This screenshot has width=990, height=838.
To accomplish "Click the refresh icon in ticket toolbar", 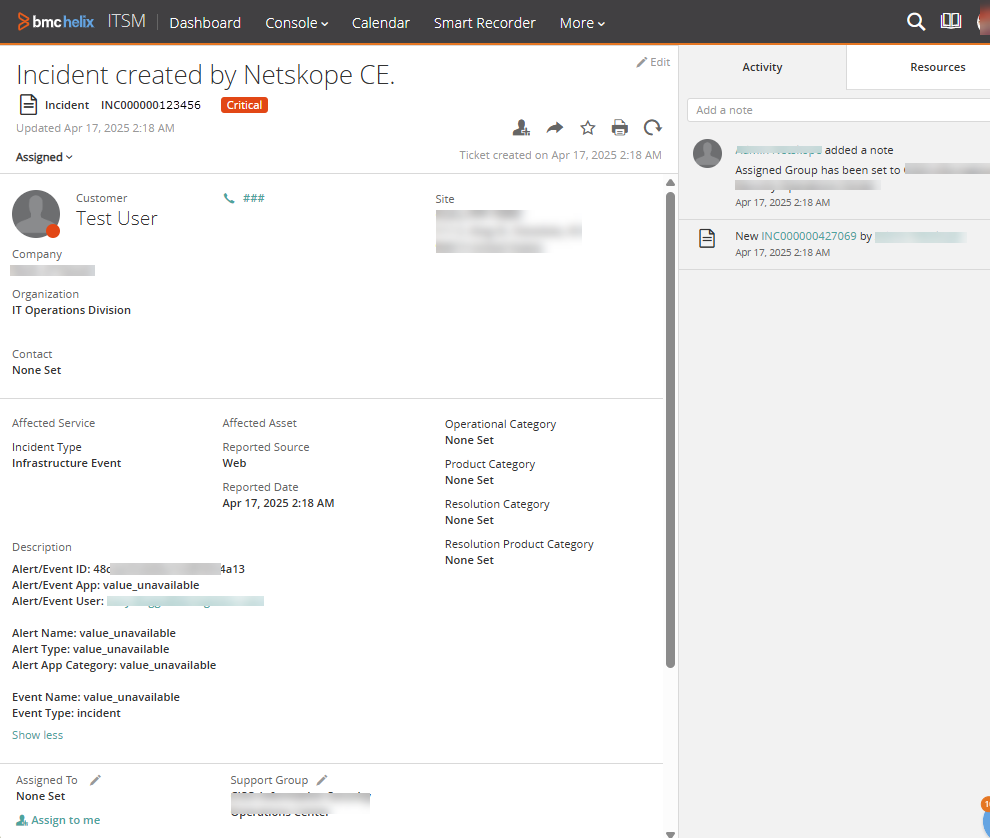I will click(652, 128).
